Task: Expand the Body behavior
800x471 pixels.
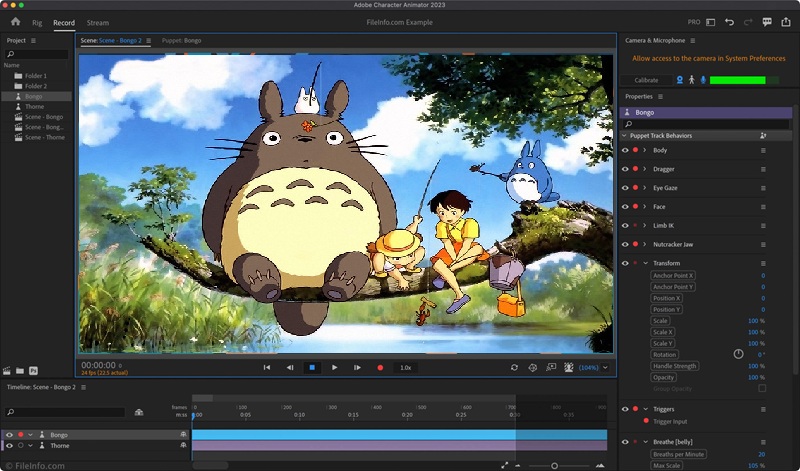Action: [645, 151]
